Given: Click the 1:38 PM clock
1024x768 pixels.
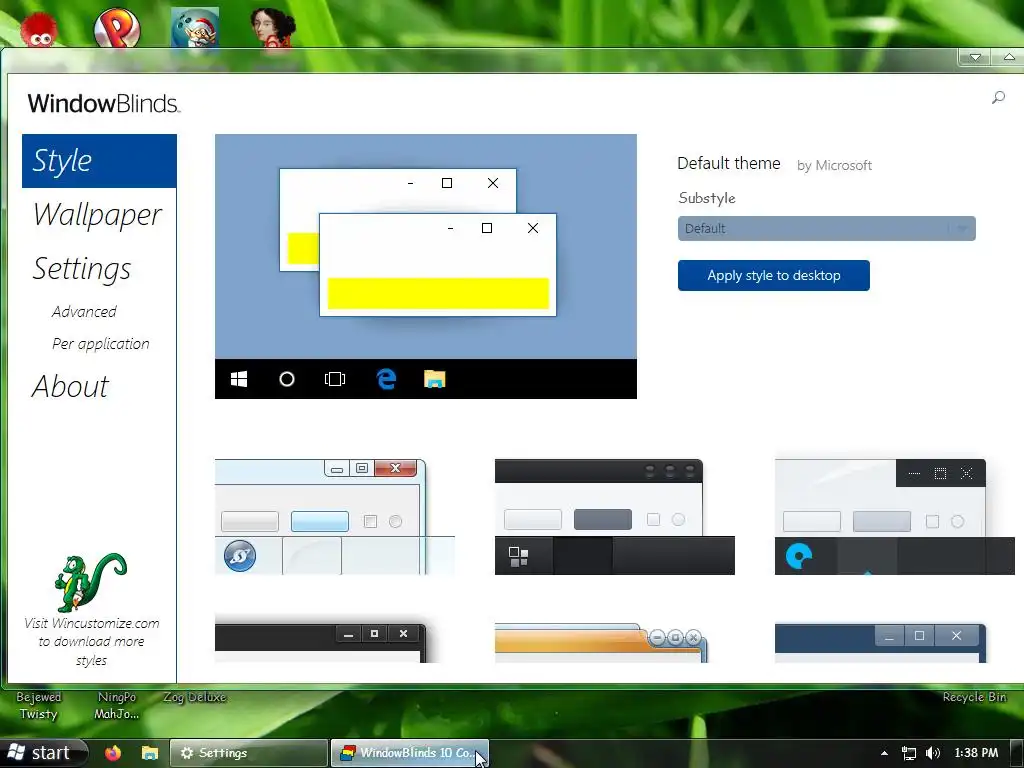Looking at the screenshot, I should (x=976, y=753).
